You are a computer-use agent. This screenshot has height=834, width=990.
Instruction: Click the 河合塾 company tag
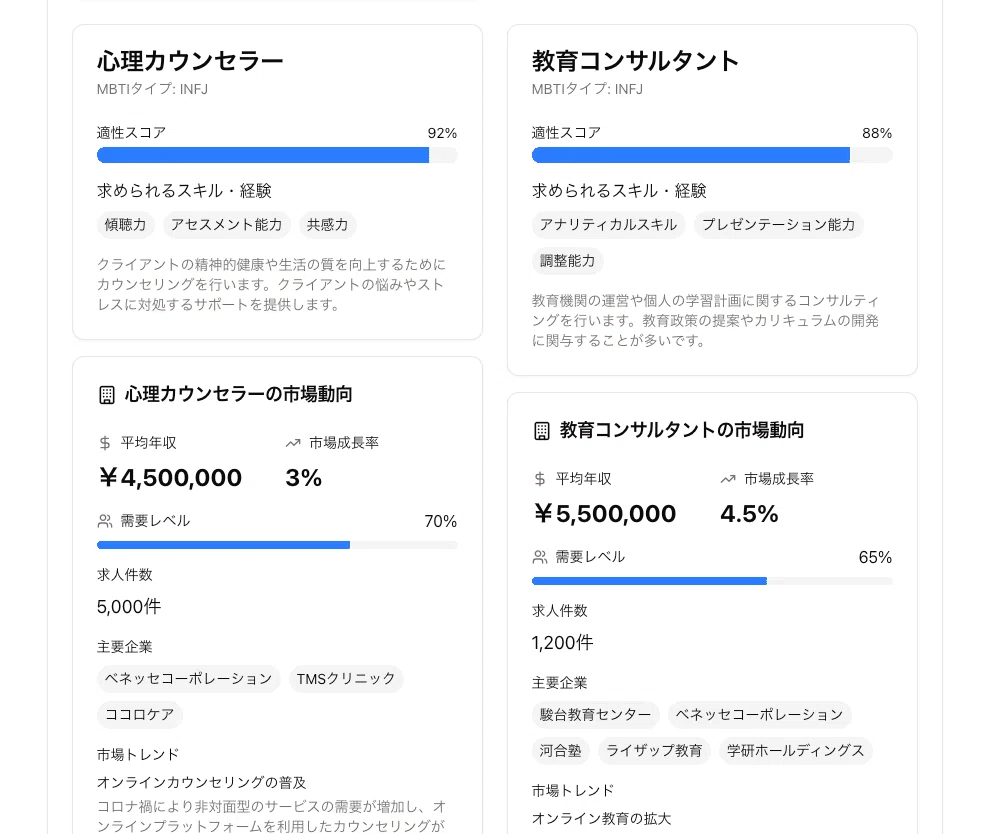click(561, 751)
